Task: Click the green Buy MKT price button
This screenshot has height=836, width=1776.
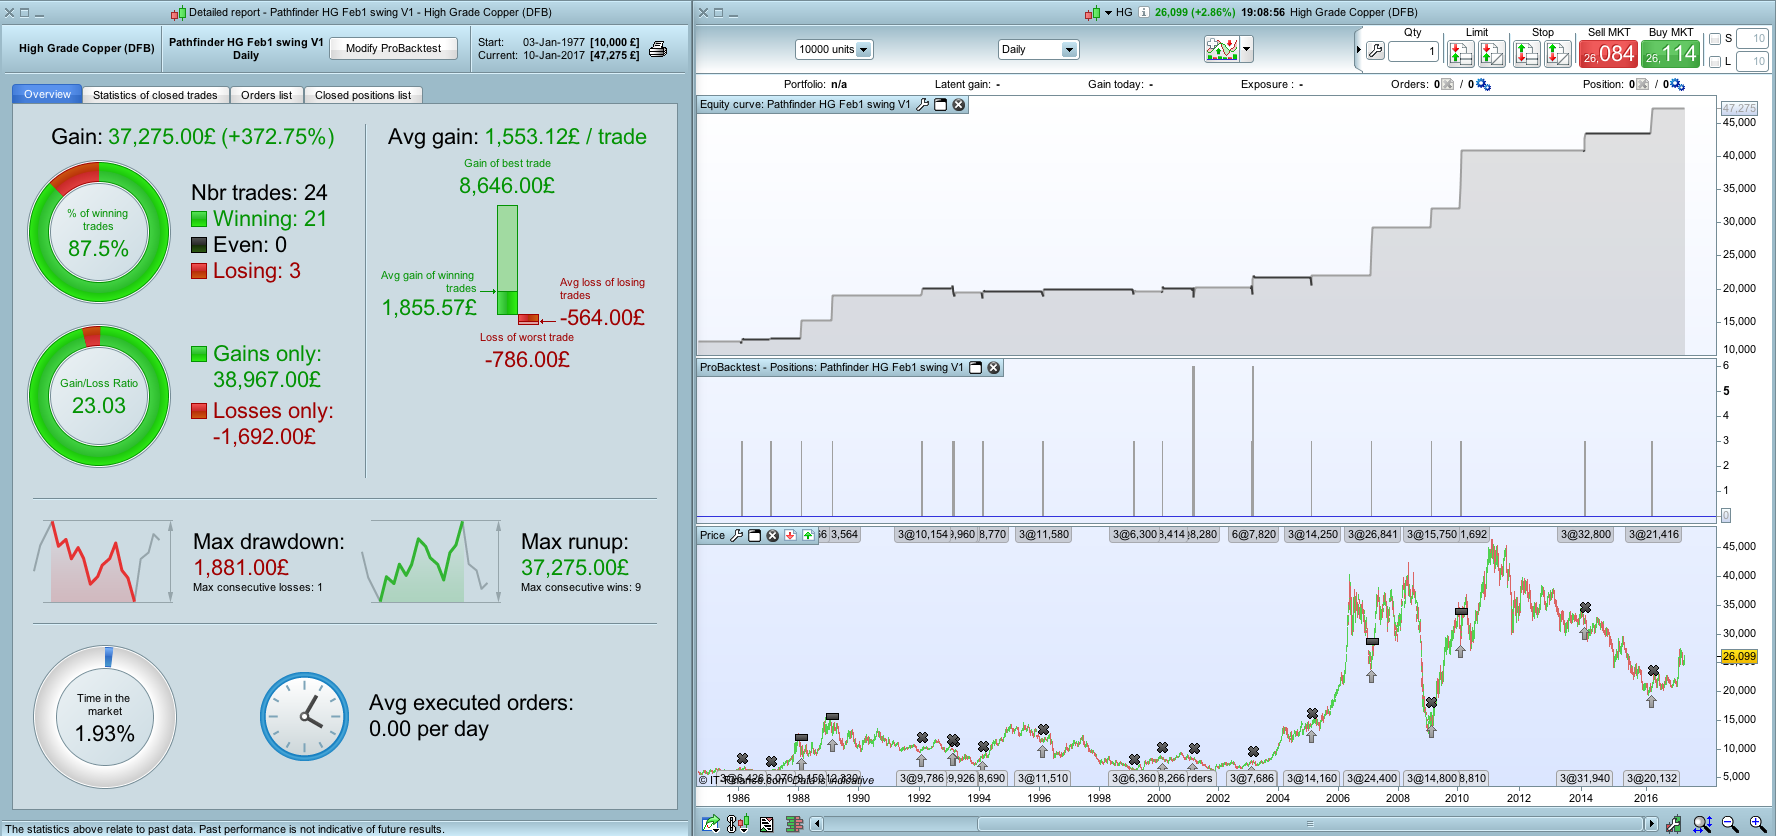Action: (1671, 54)
